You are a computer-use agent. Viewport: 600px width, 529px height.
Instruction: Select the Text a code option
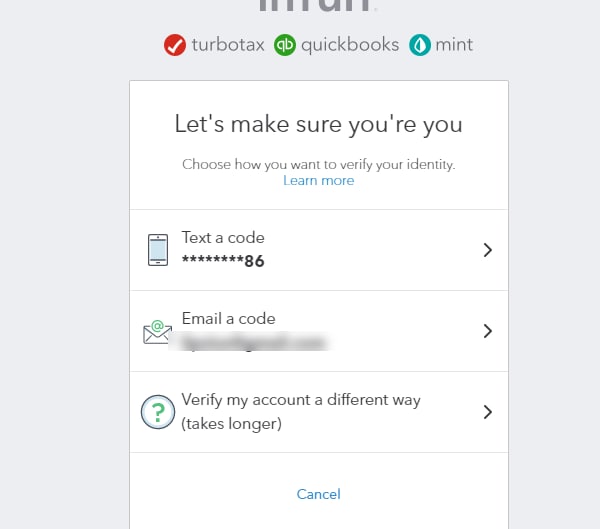pos(319,250)
